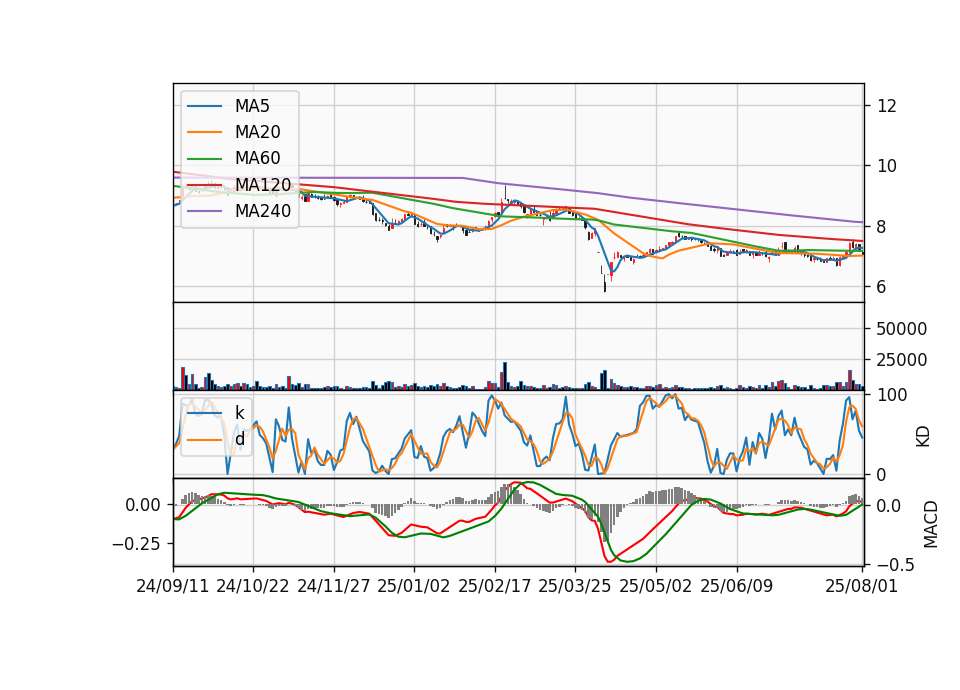960x690 pixels.
Task: Click the 'd' legend label in KD panel
Action: click(x=239, y=439)
